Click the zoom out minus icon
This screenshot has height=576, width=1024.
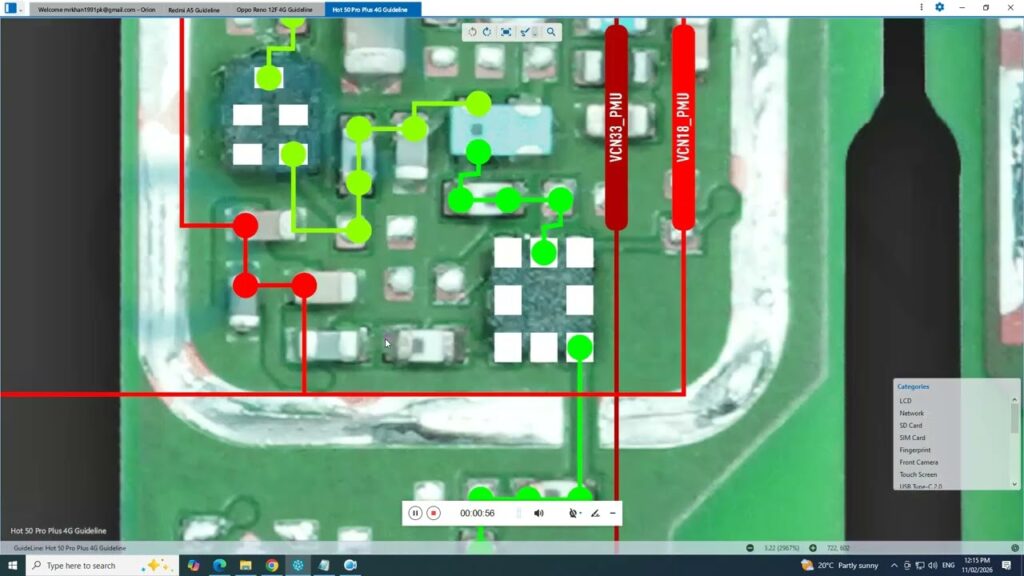click(x=750, y=548)
